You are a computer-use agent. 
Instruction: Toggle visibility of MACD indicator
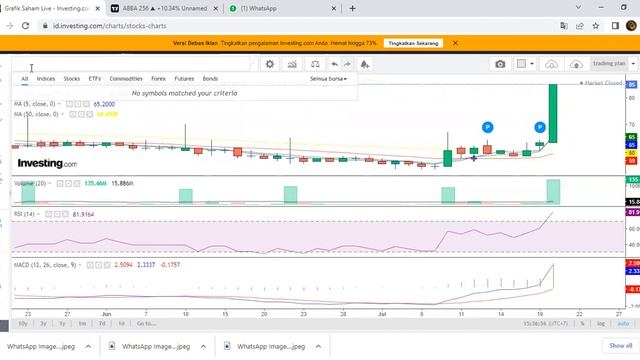tap(90, 265)
